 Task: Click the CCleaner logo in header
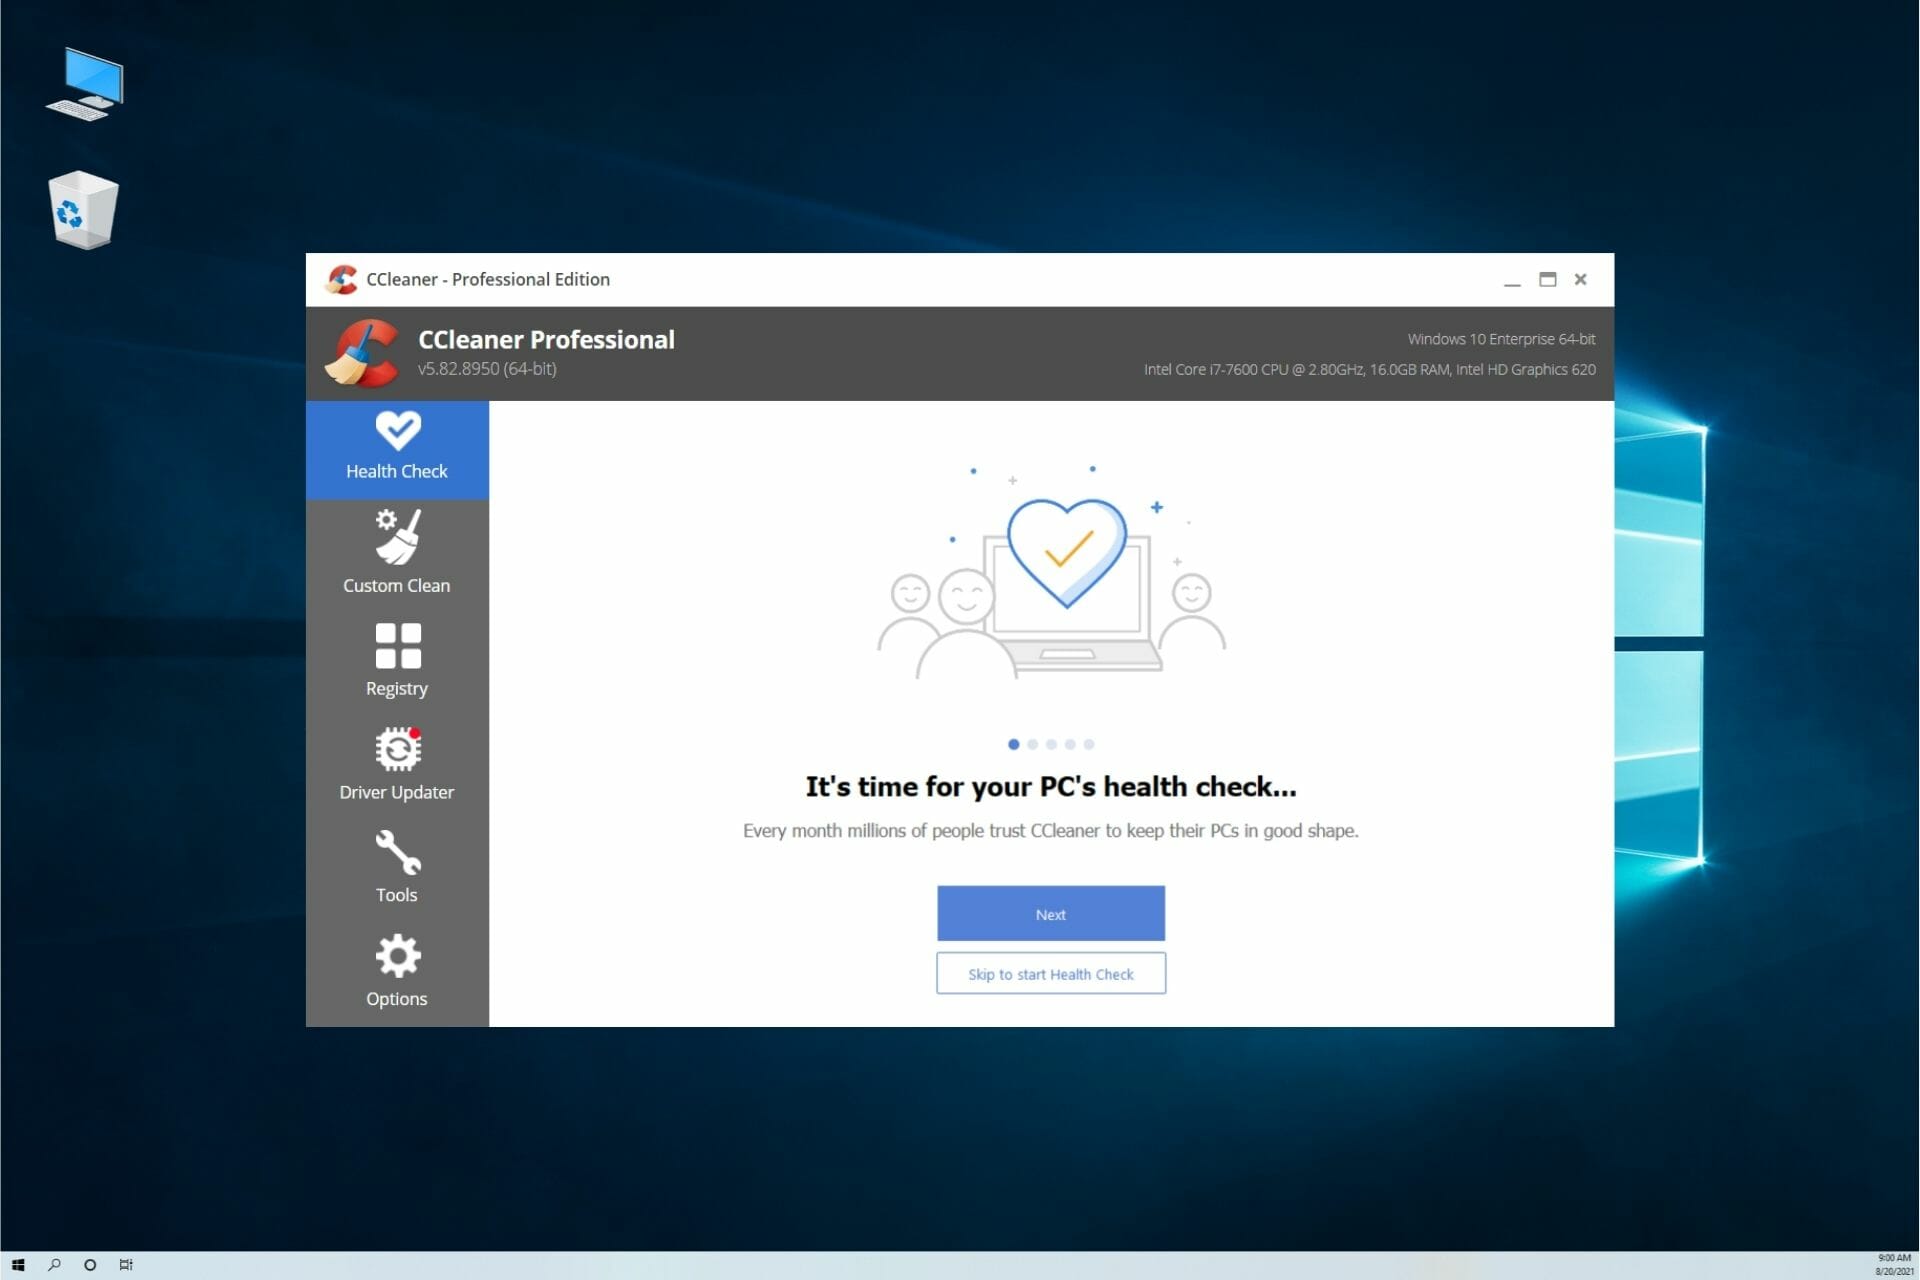(x=364, y=353)
